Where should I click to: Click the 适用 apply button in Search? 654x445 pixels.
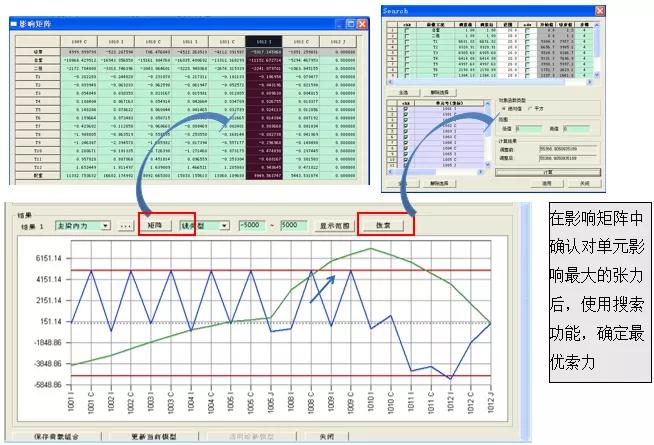tap(546, 183)
